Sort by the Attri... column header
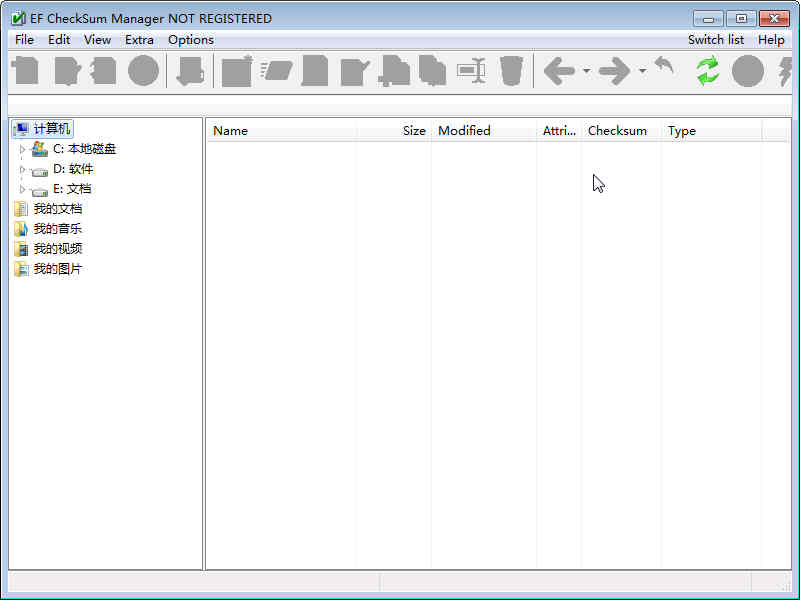Image resolution: width=800 pixels, height=600 pixels. coord(559,131)
